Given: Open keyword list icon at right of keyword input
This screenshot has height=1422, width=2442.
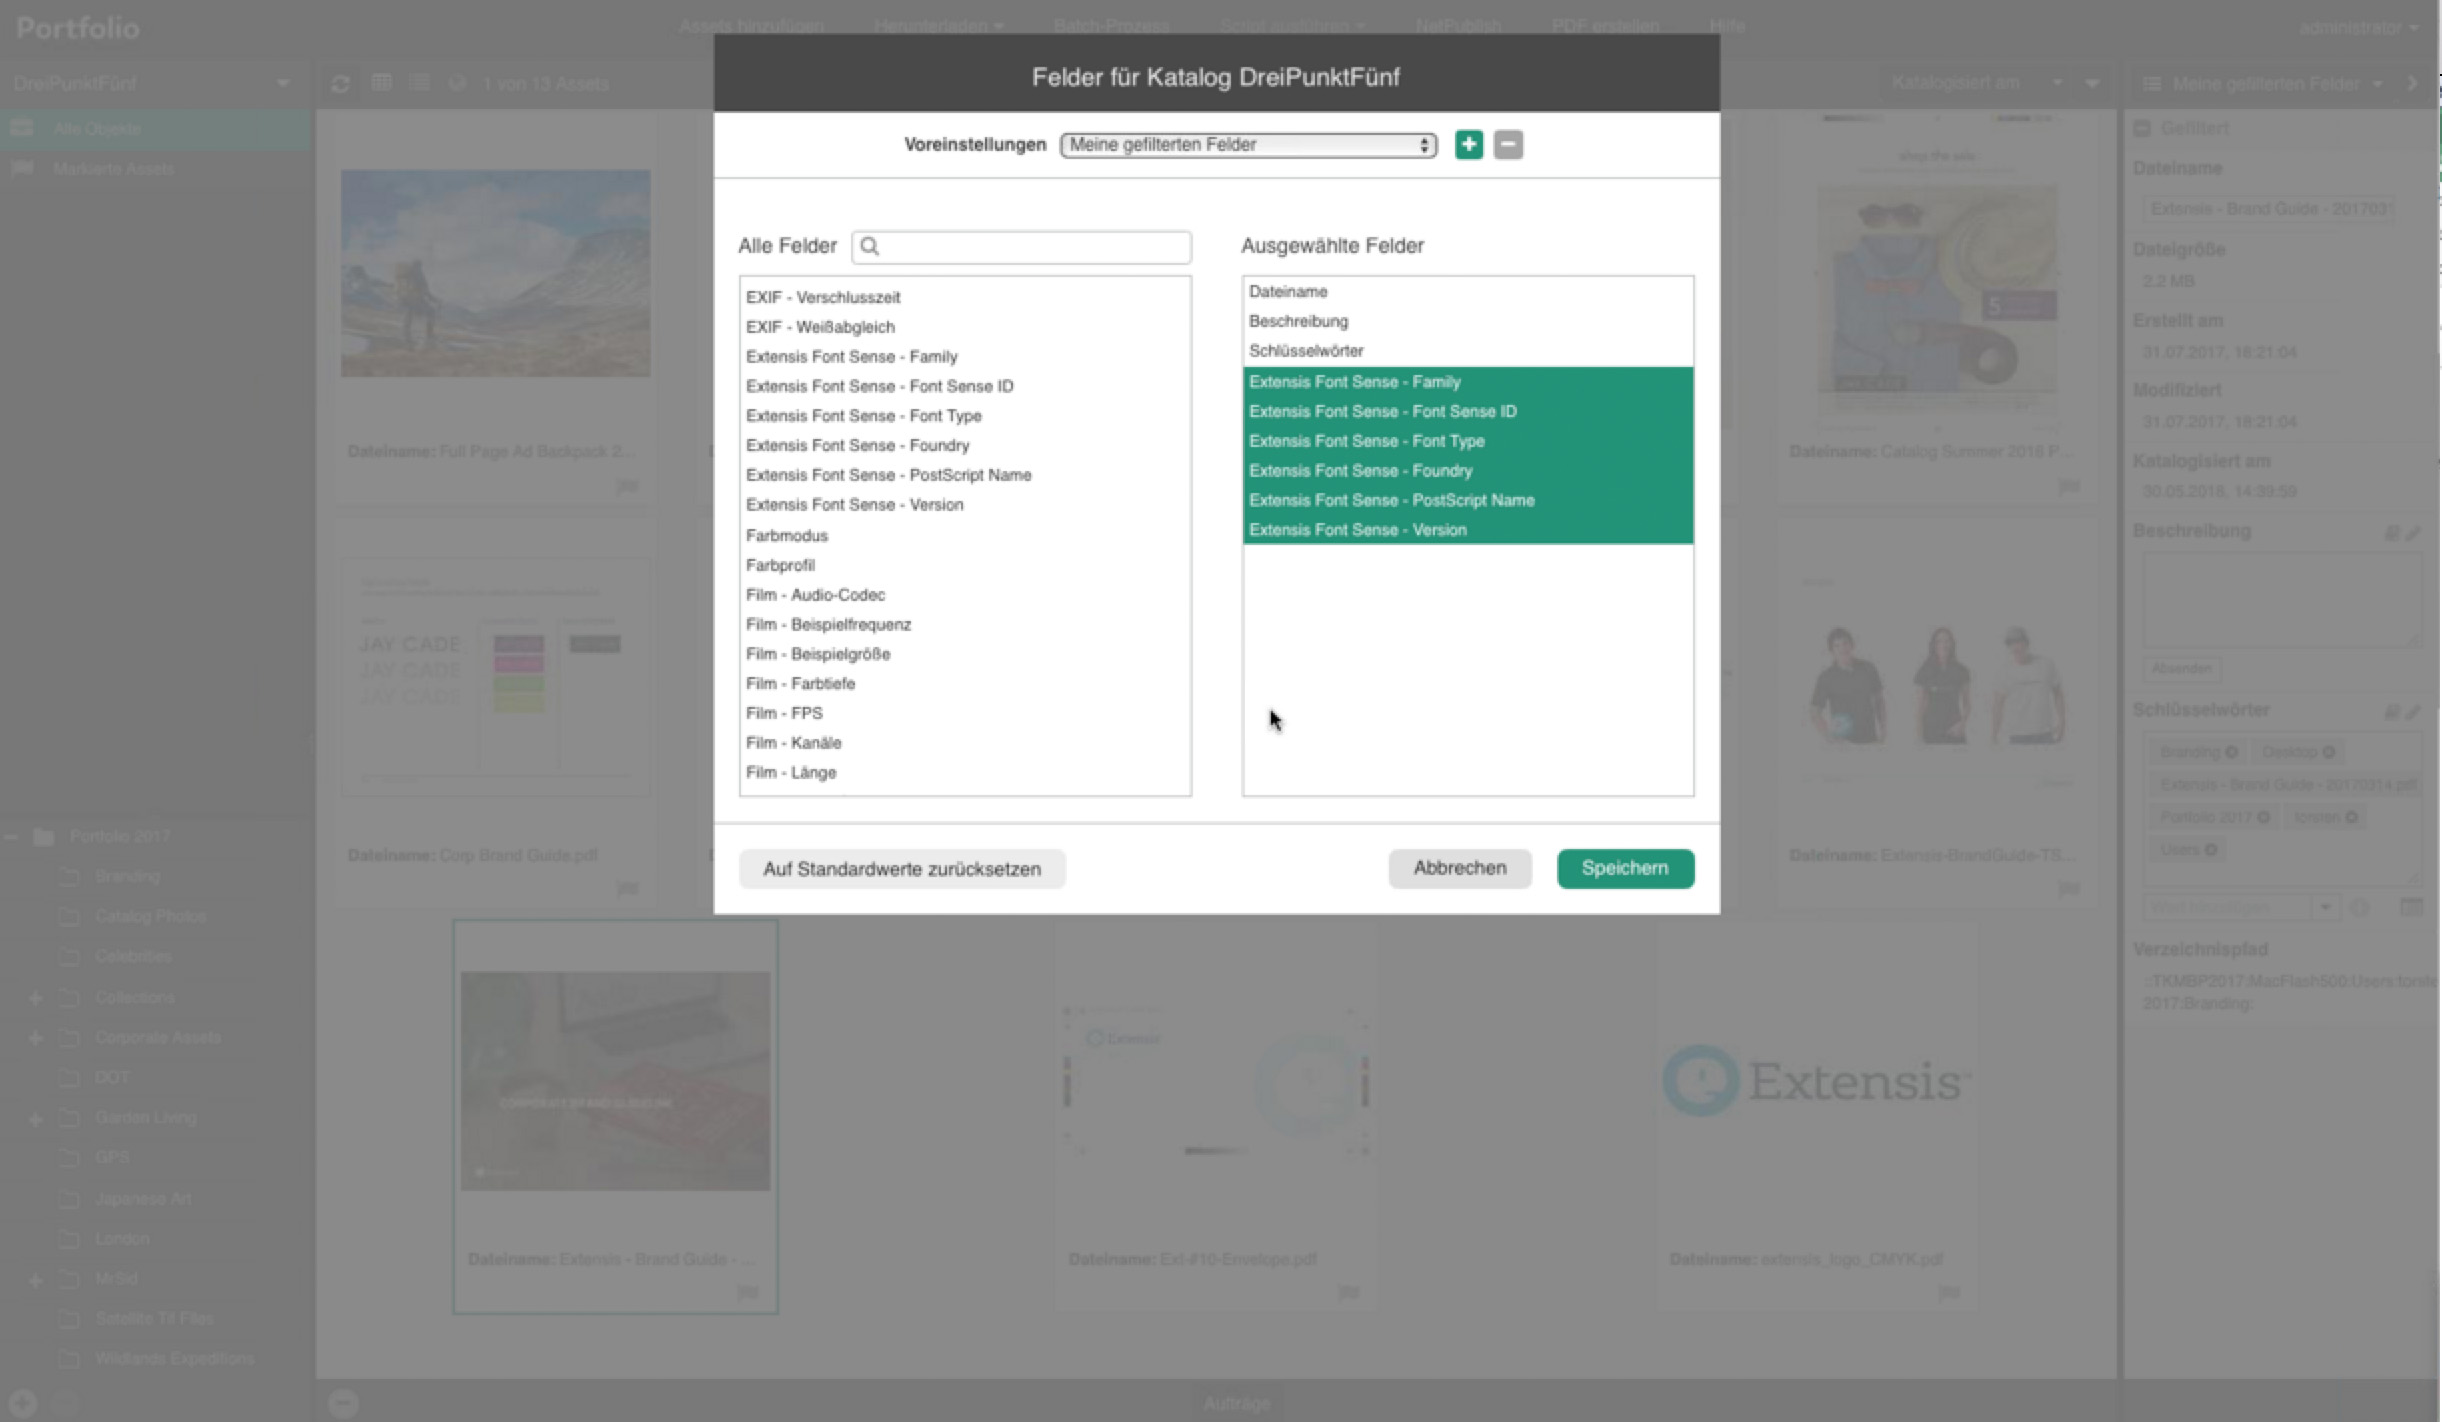Looking at the screenshot, I should [x=2411, y=907].
